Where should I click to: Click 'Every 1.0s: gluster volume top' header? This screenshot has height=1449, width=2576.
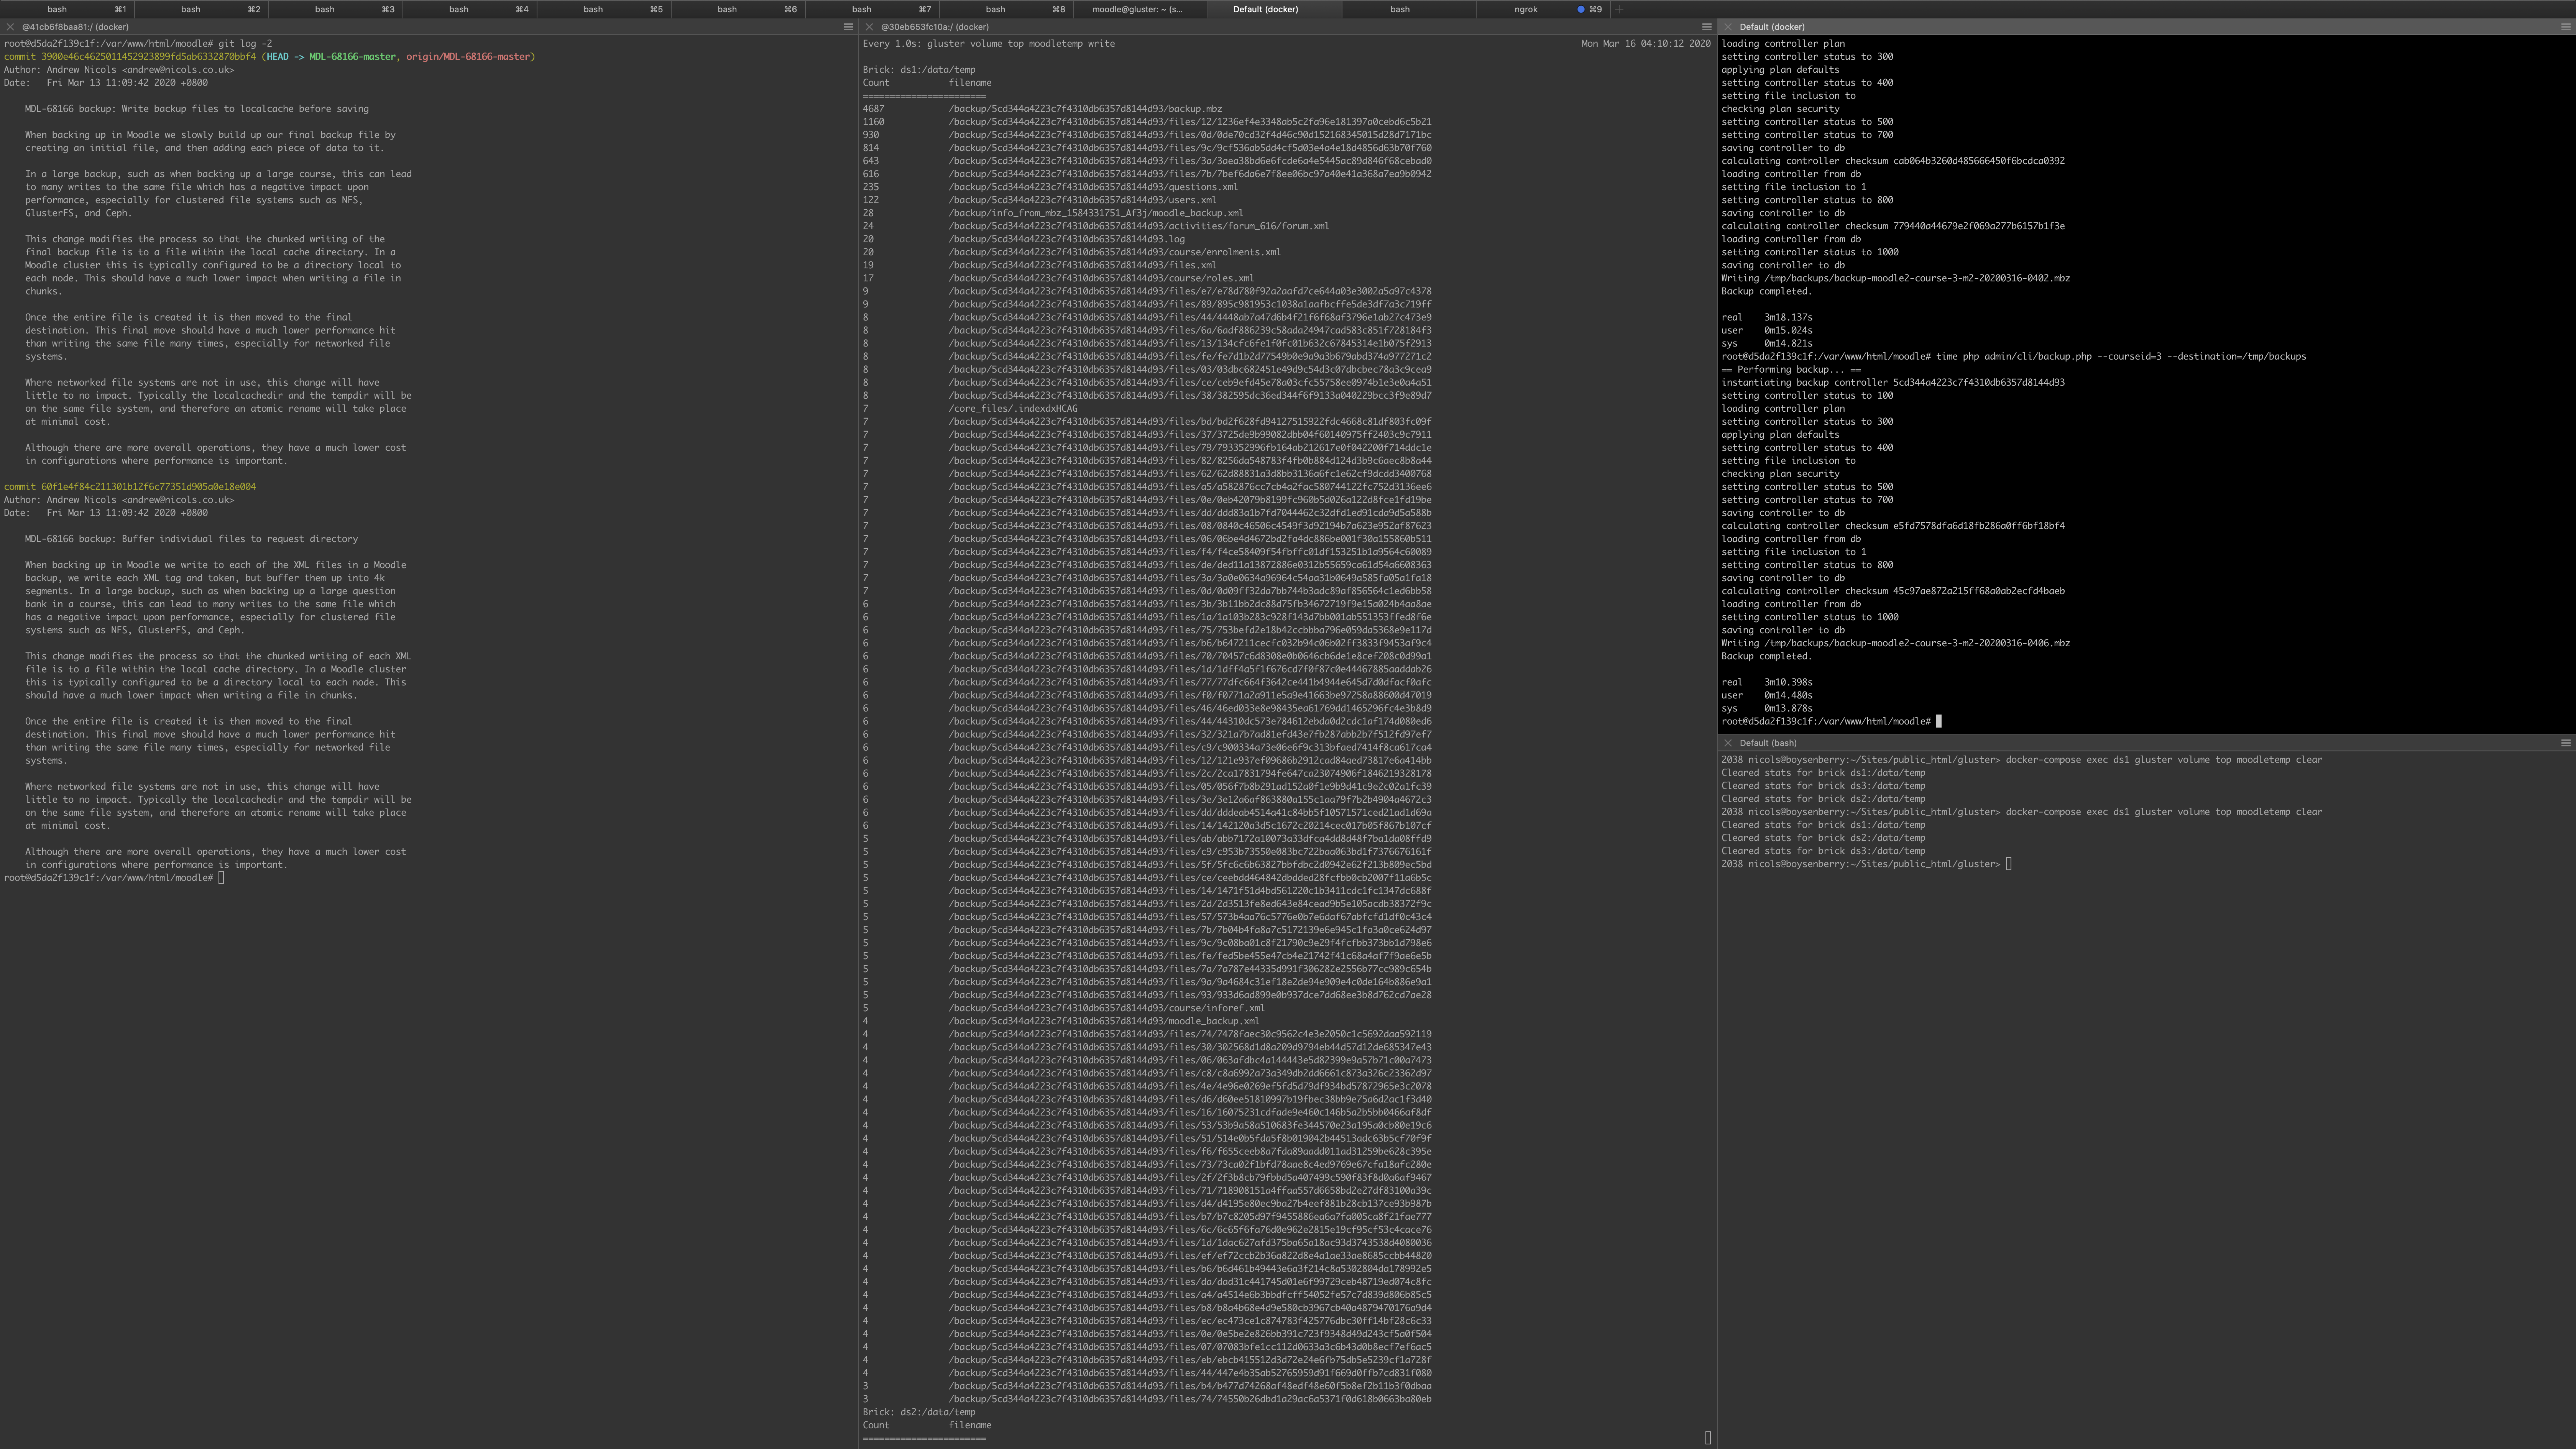click(989, 44)
